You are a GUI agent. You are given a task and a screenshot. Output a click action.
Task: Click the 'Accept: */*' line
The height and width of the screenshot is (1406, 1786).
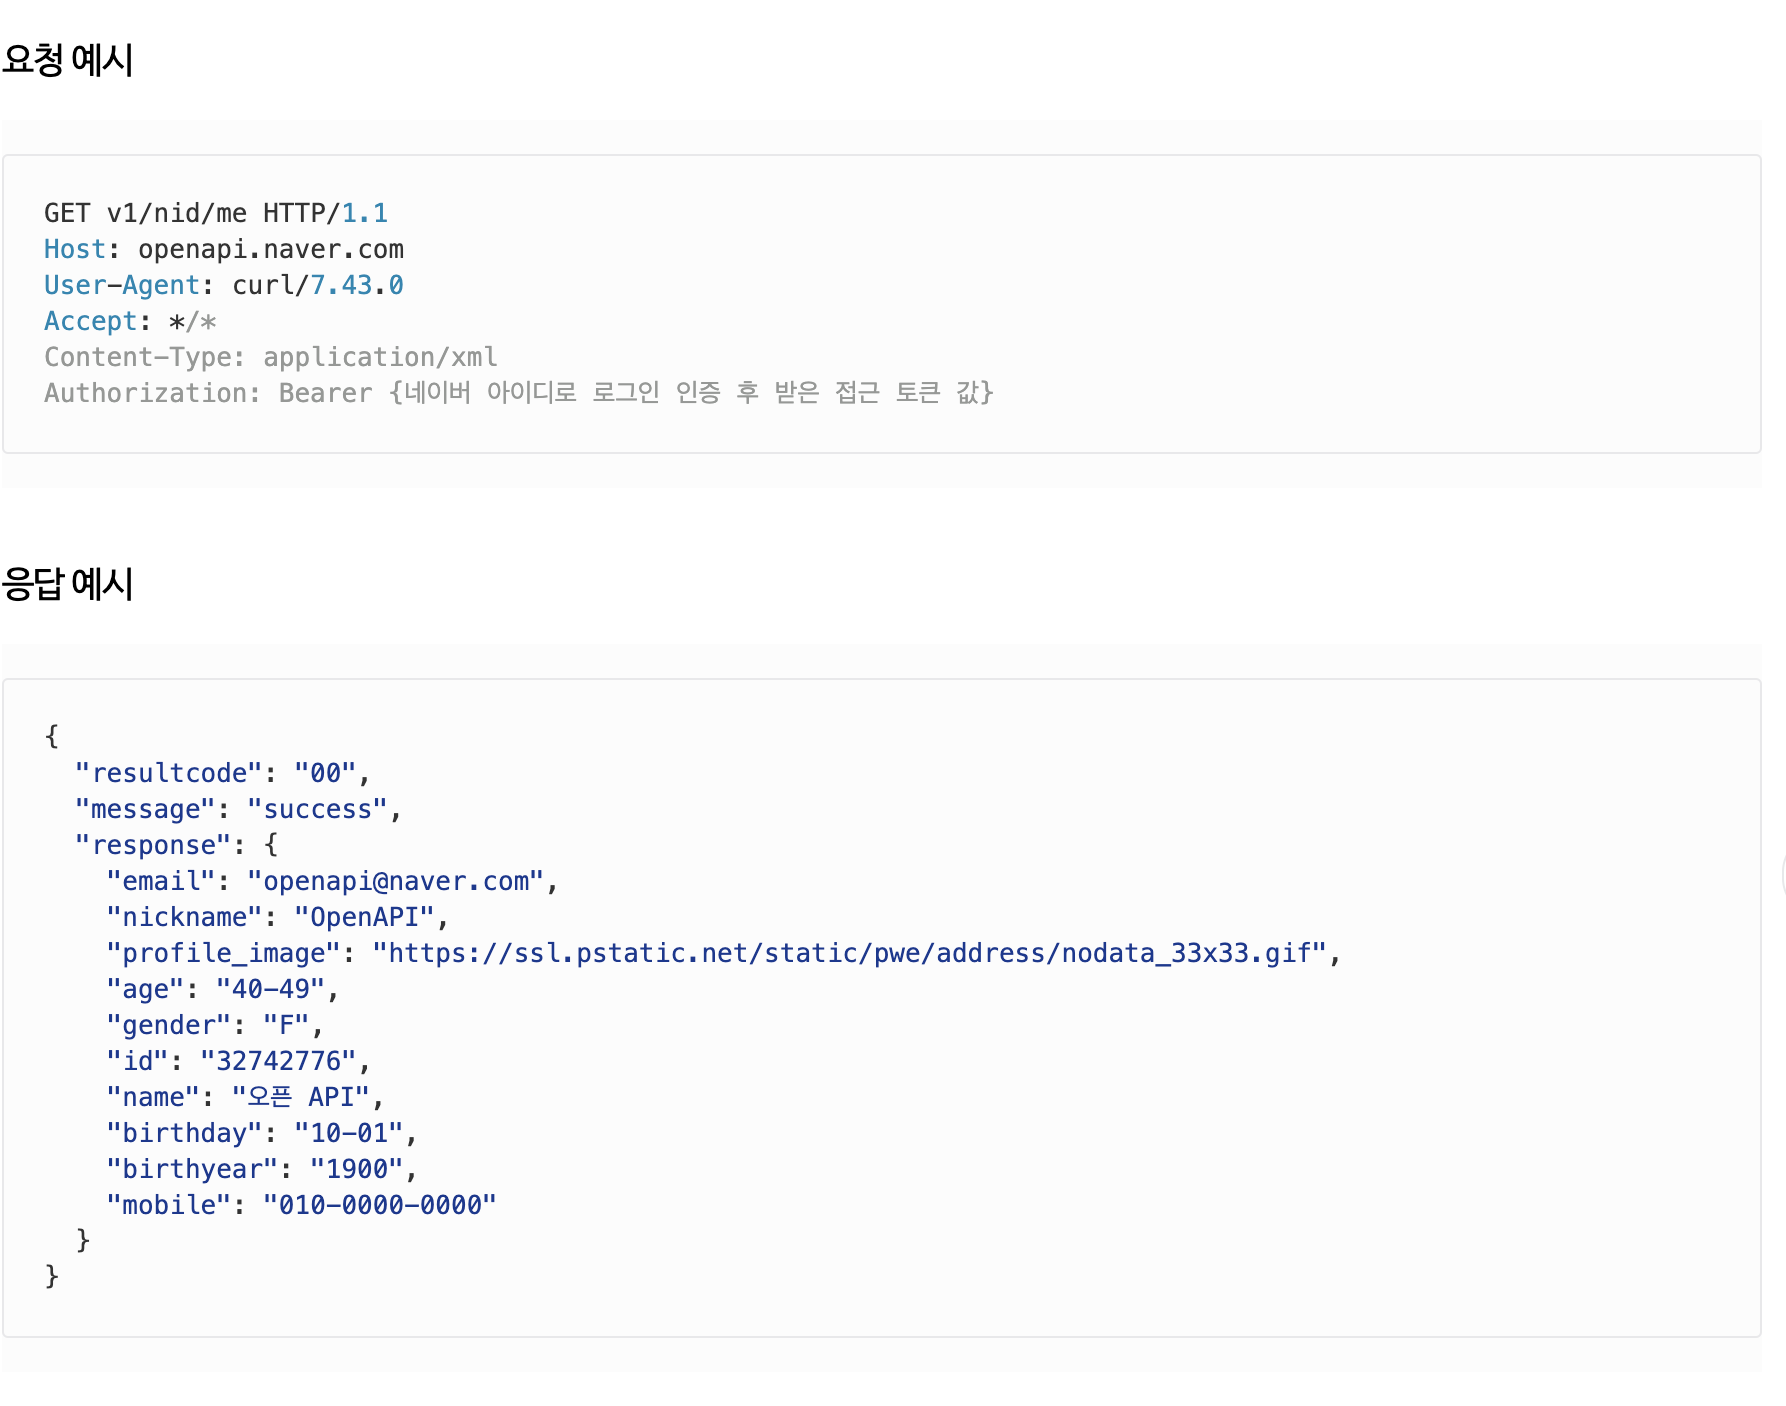(130, 321)
